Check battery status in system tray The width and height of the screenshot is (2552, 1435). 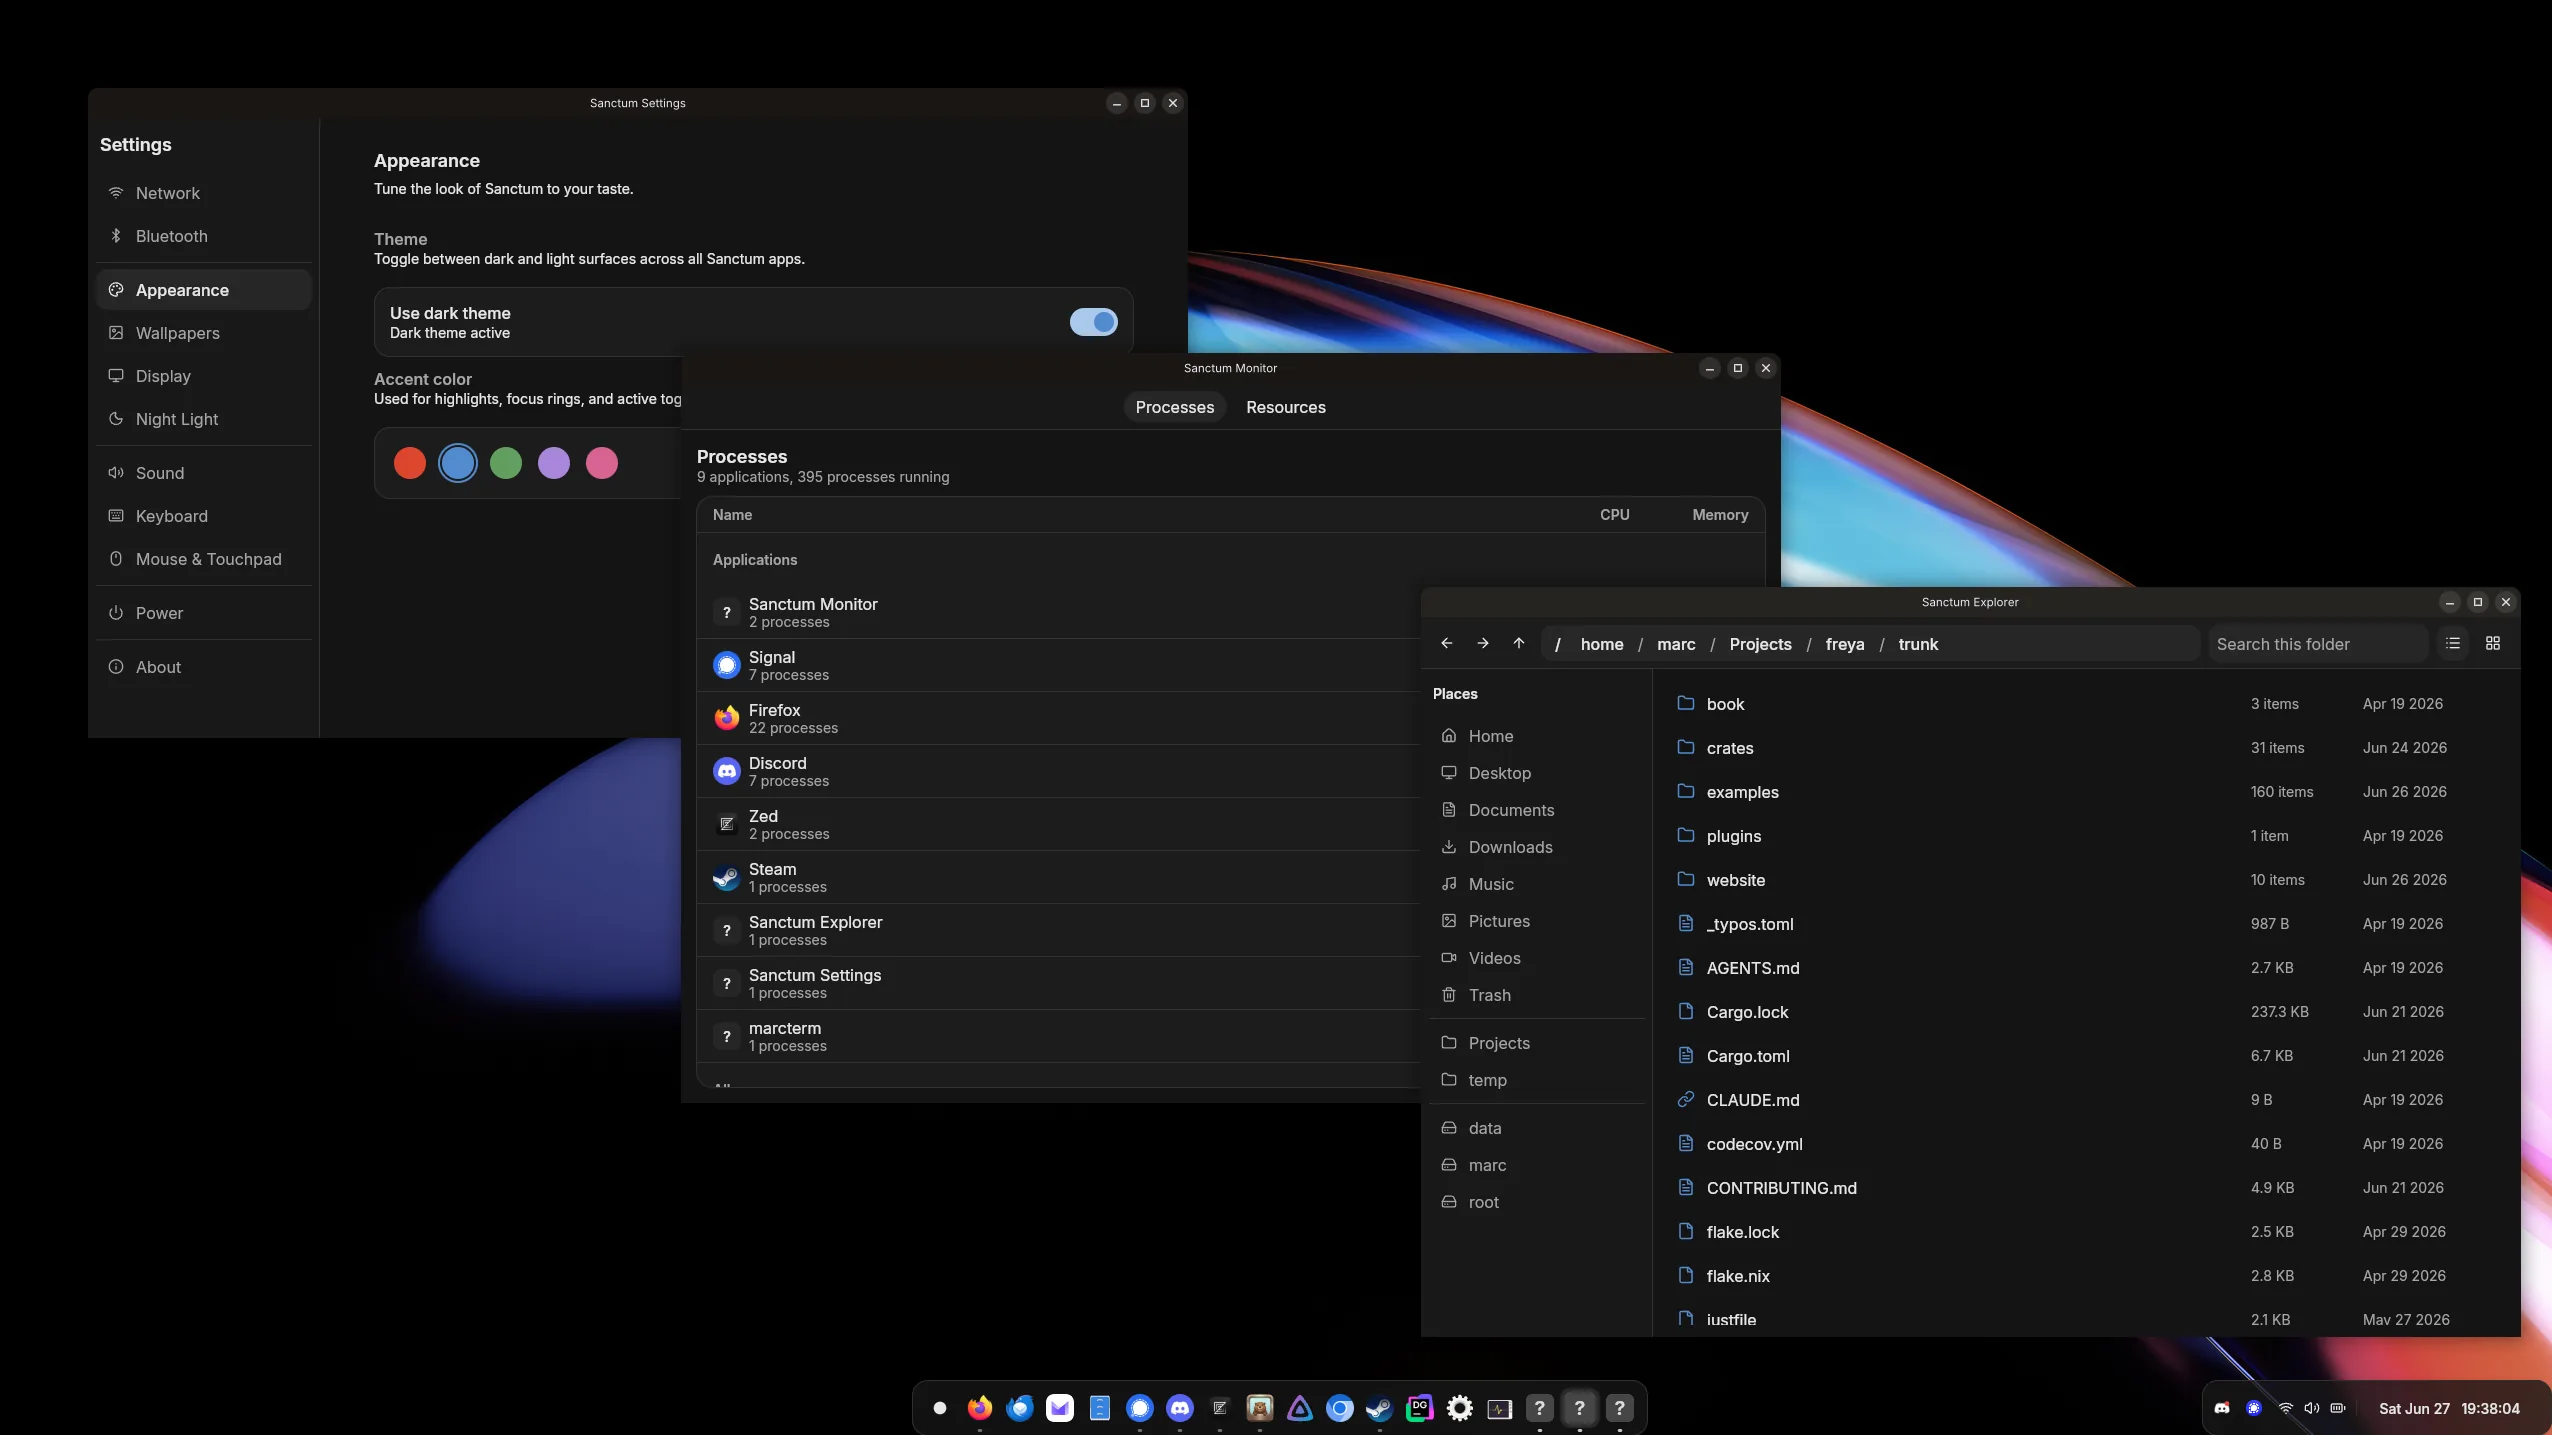[x=2337, y=1408]
